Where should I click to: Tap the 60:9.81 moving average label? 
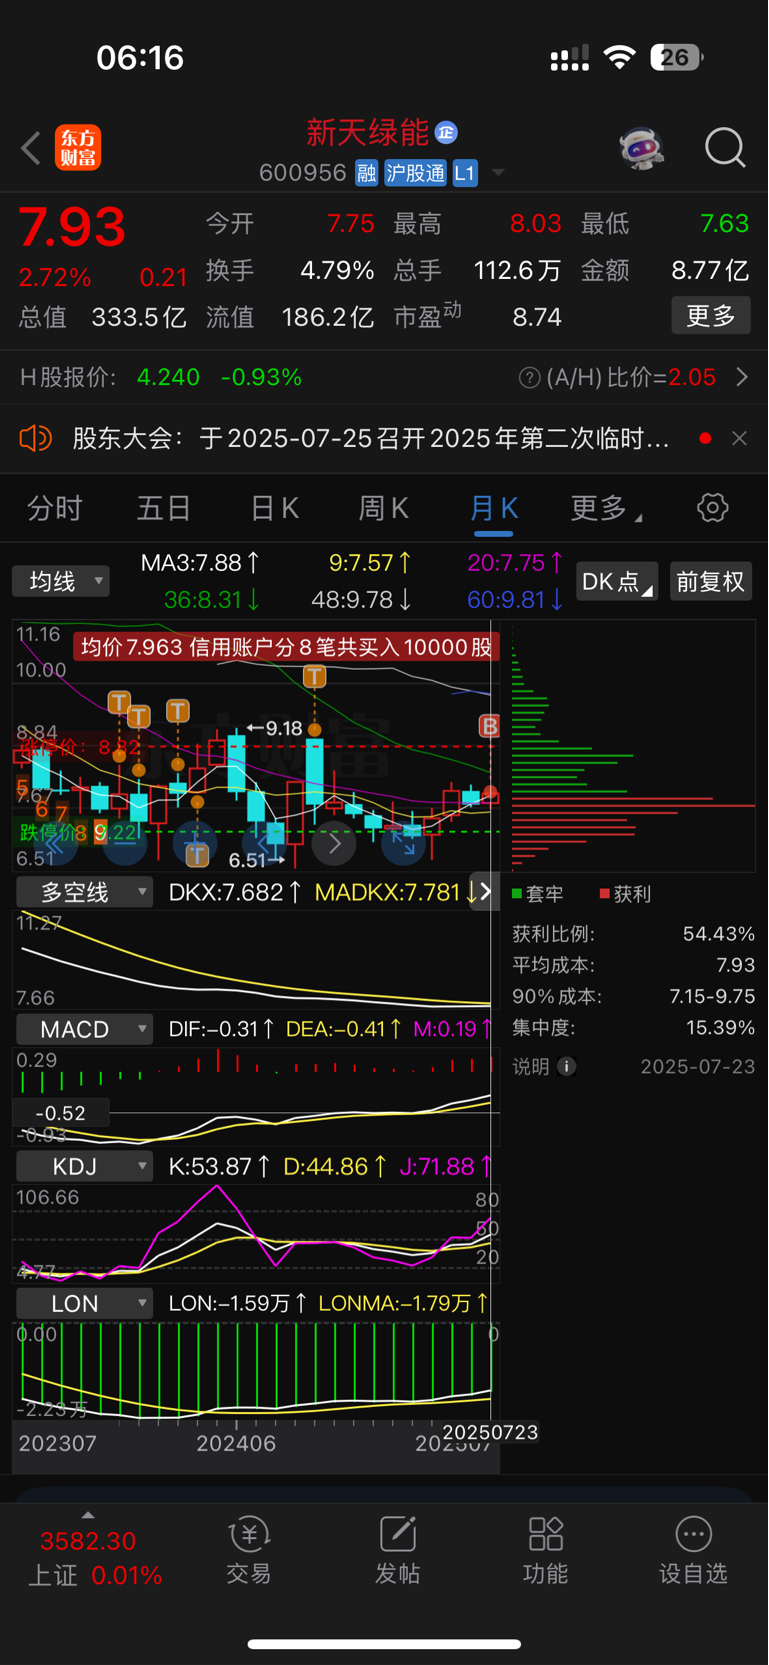515,600
